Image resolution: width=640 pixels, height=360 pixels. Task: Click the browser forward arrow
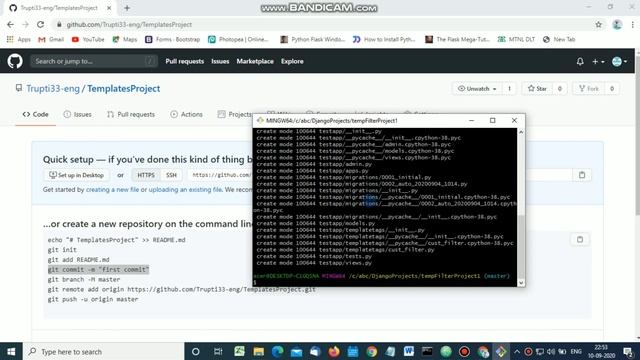(x=25, y=24)
